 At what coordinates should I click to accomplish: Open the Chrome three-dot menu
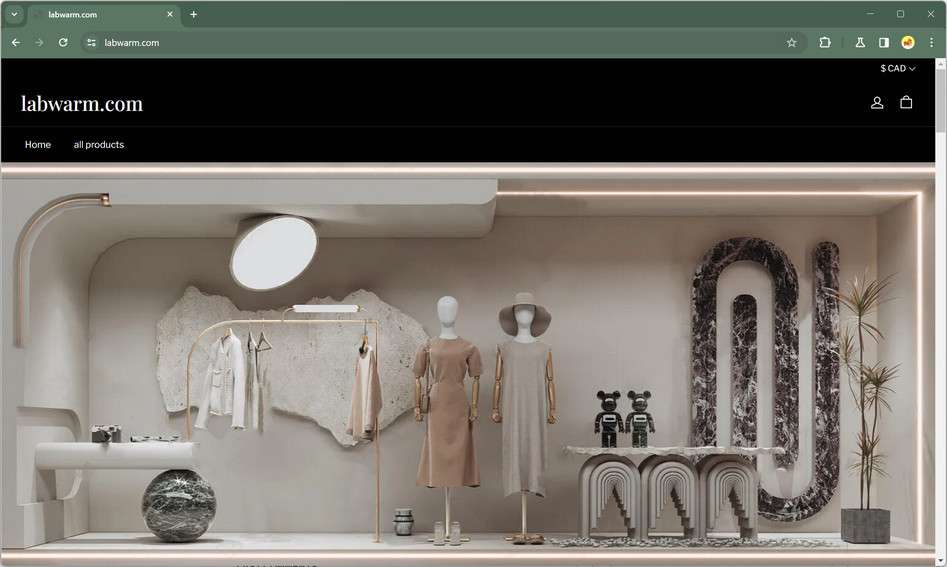(x=931, y=42)
